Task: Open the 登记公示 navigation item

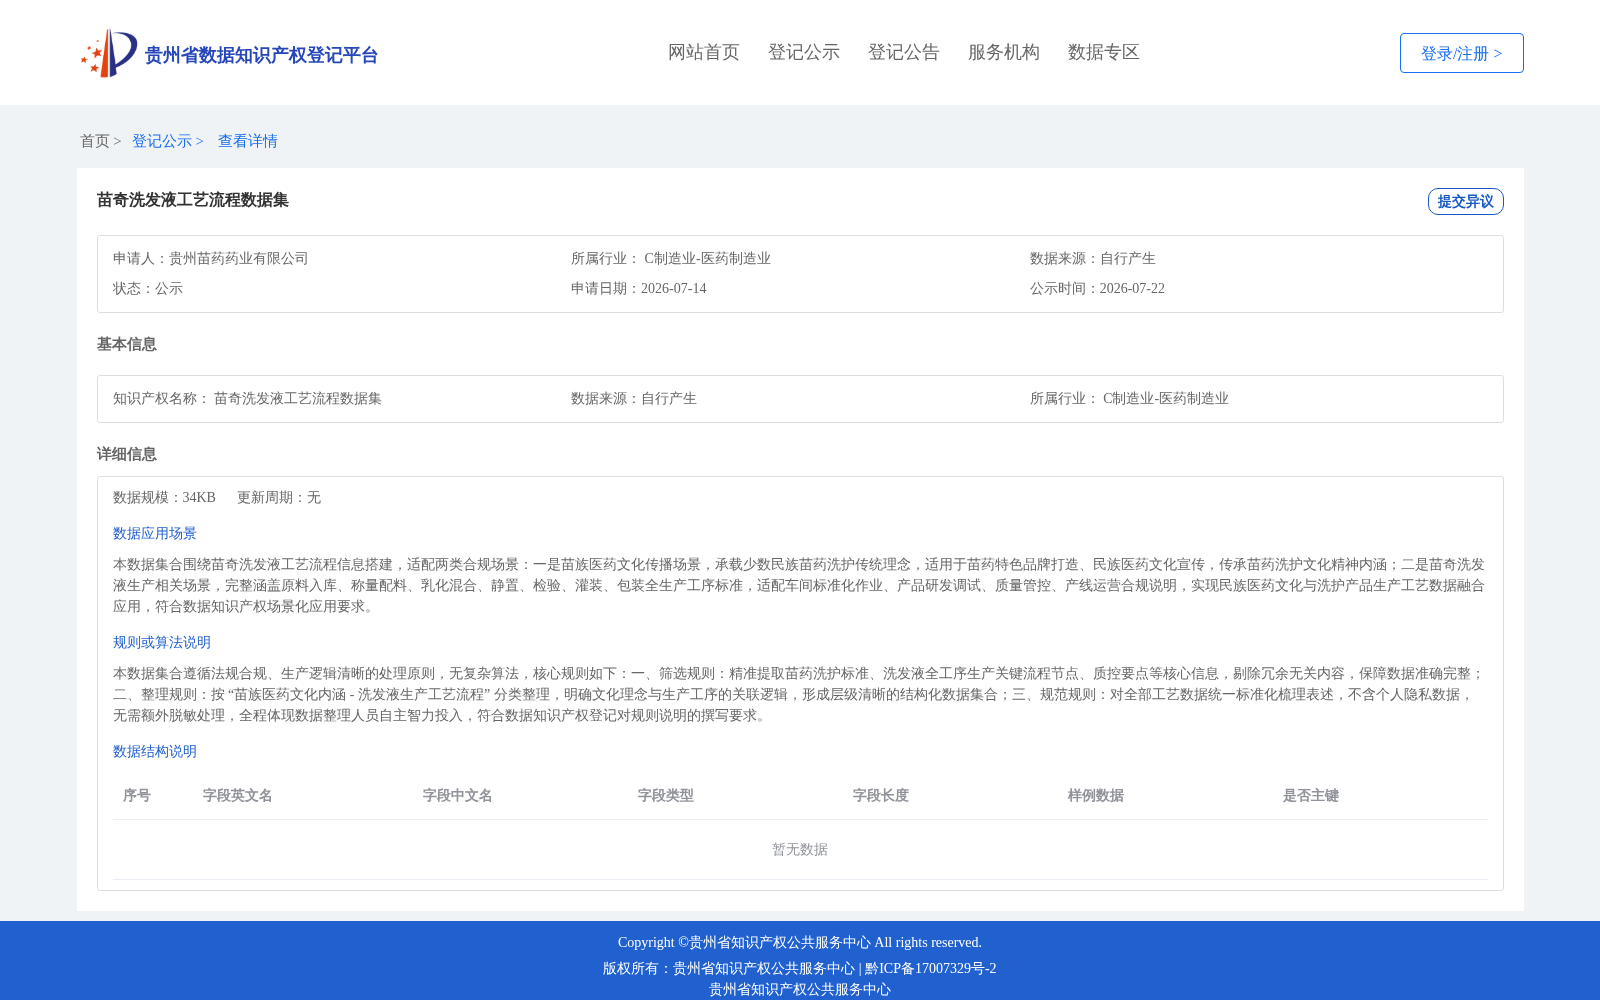Action: tap(804, 52)
